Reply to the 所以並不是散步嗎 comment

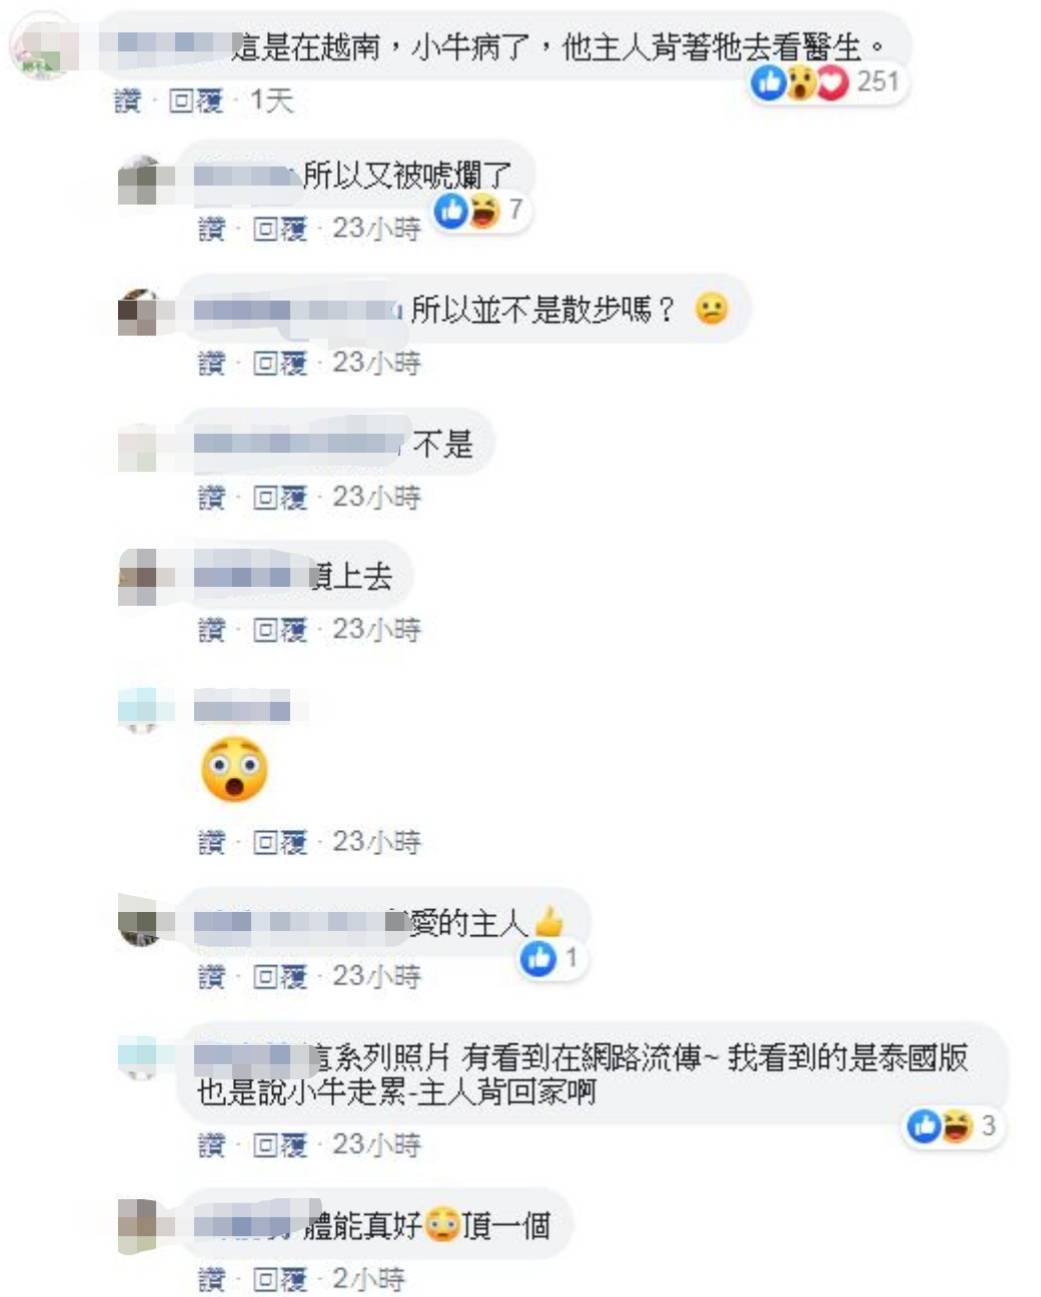279,362
